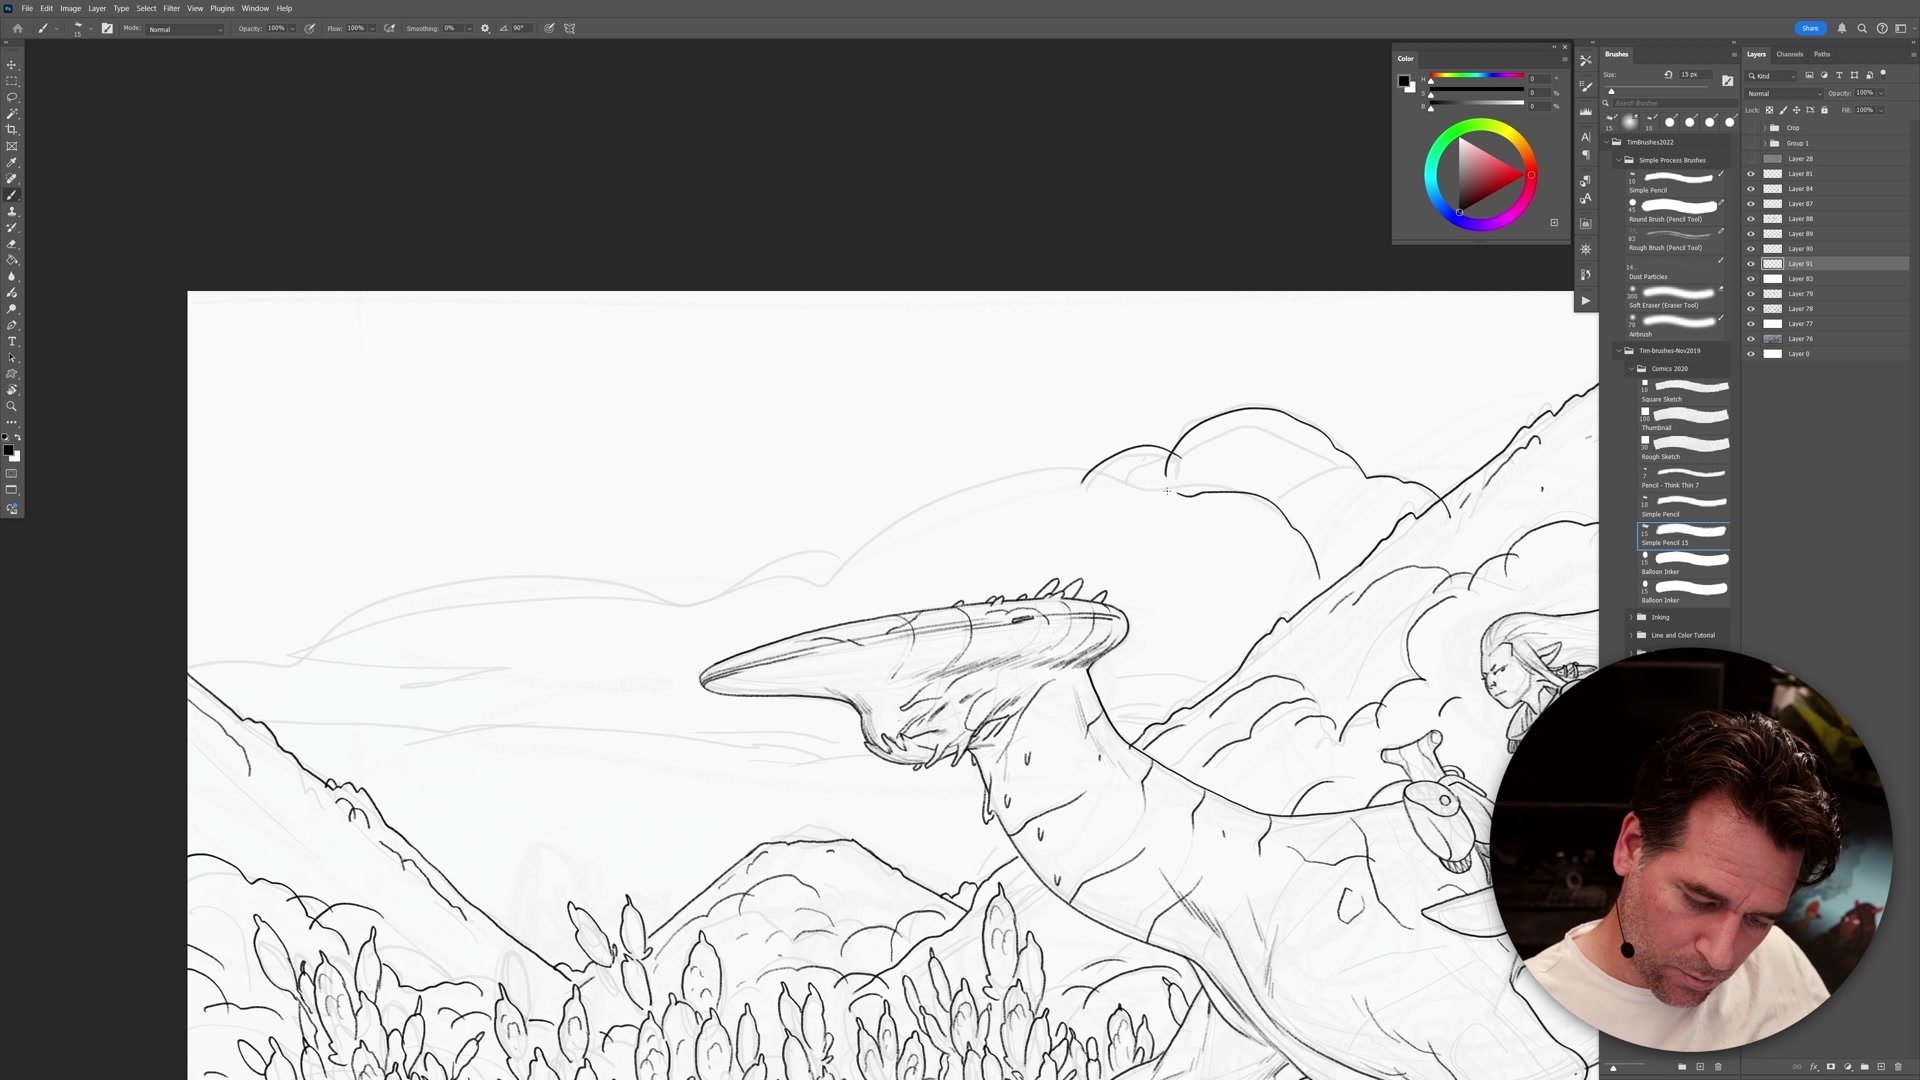This screenshot has height=1080, width=1920.
Task: Hide Layer 81 visibility eye
Action: point(1751,174)
